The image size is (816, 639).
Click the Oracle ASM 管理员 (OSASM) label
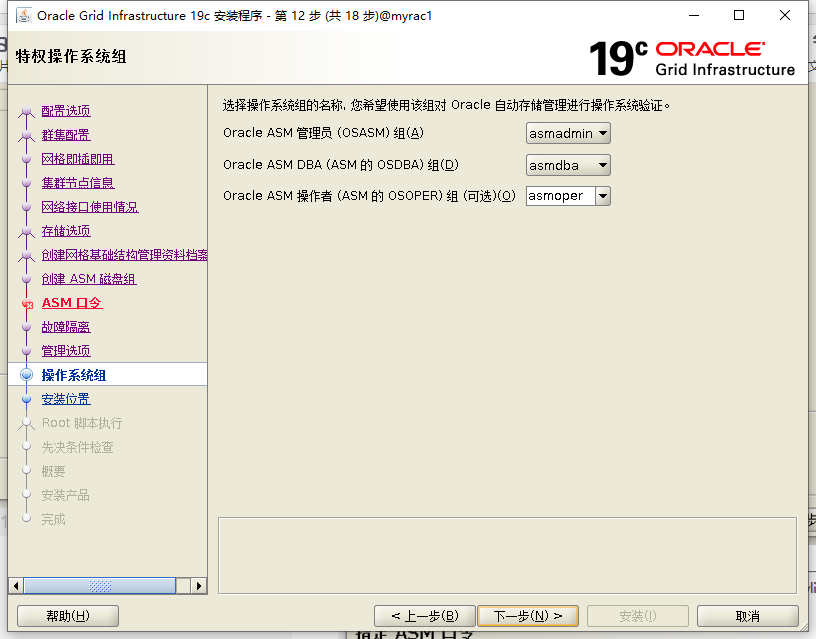[x=323, y=133]
